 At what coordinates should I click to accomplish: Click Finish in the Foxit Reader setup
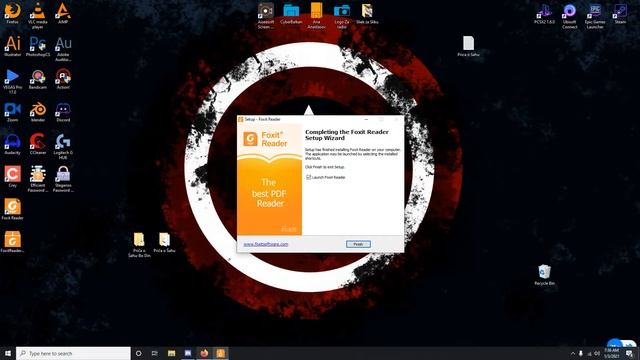pyautogui.click(x=358, y=244)
